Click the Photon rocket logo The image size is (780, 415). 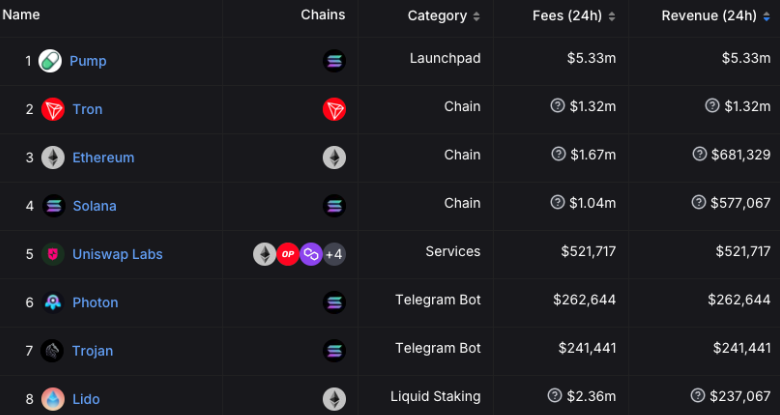(x=53, y=303)
